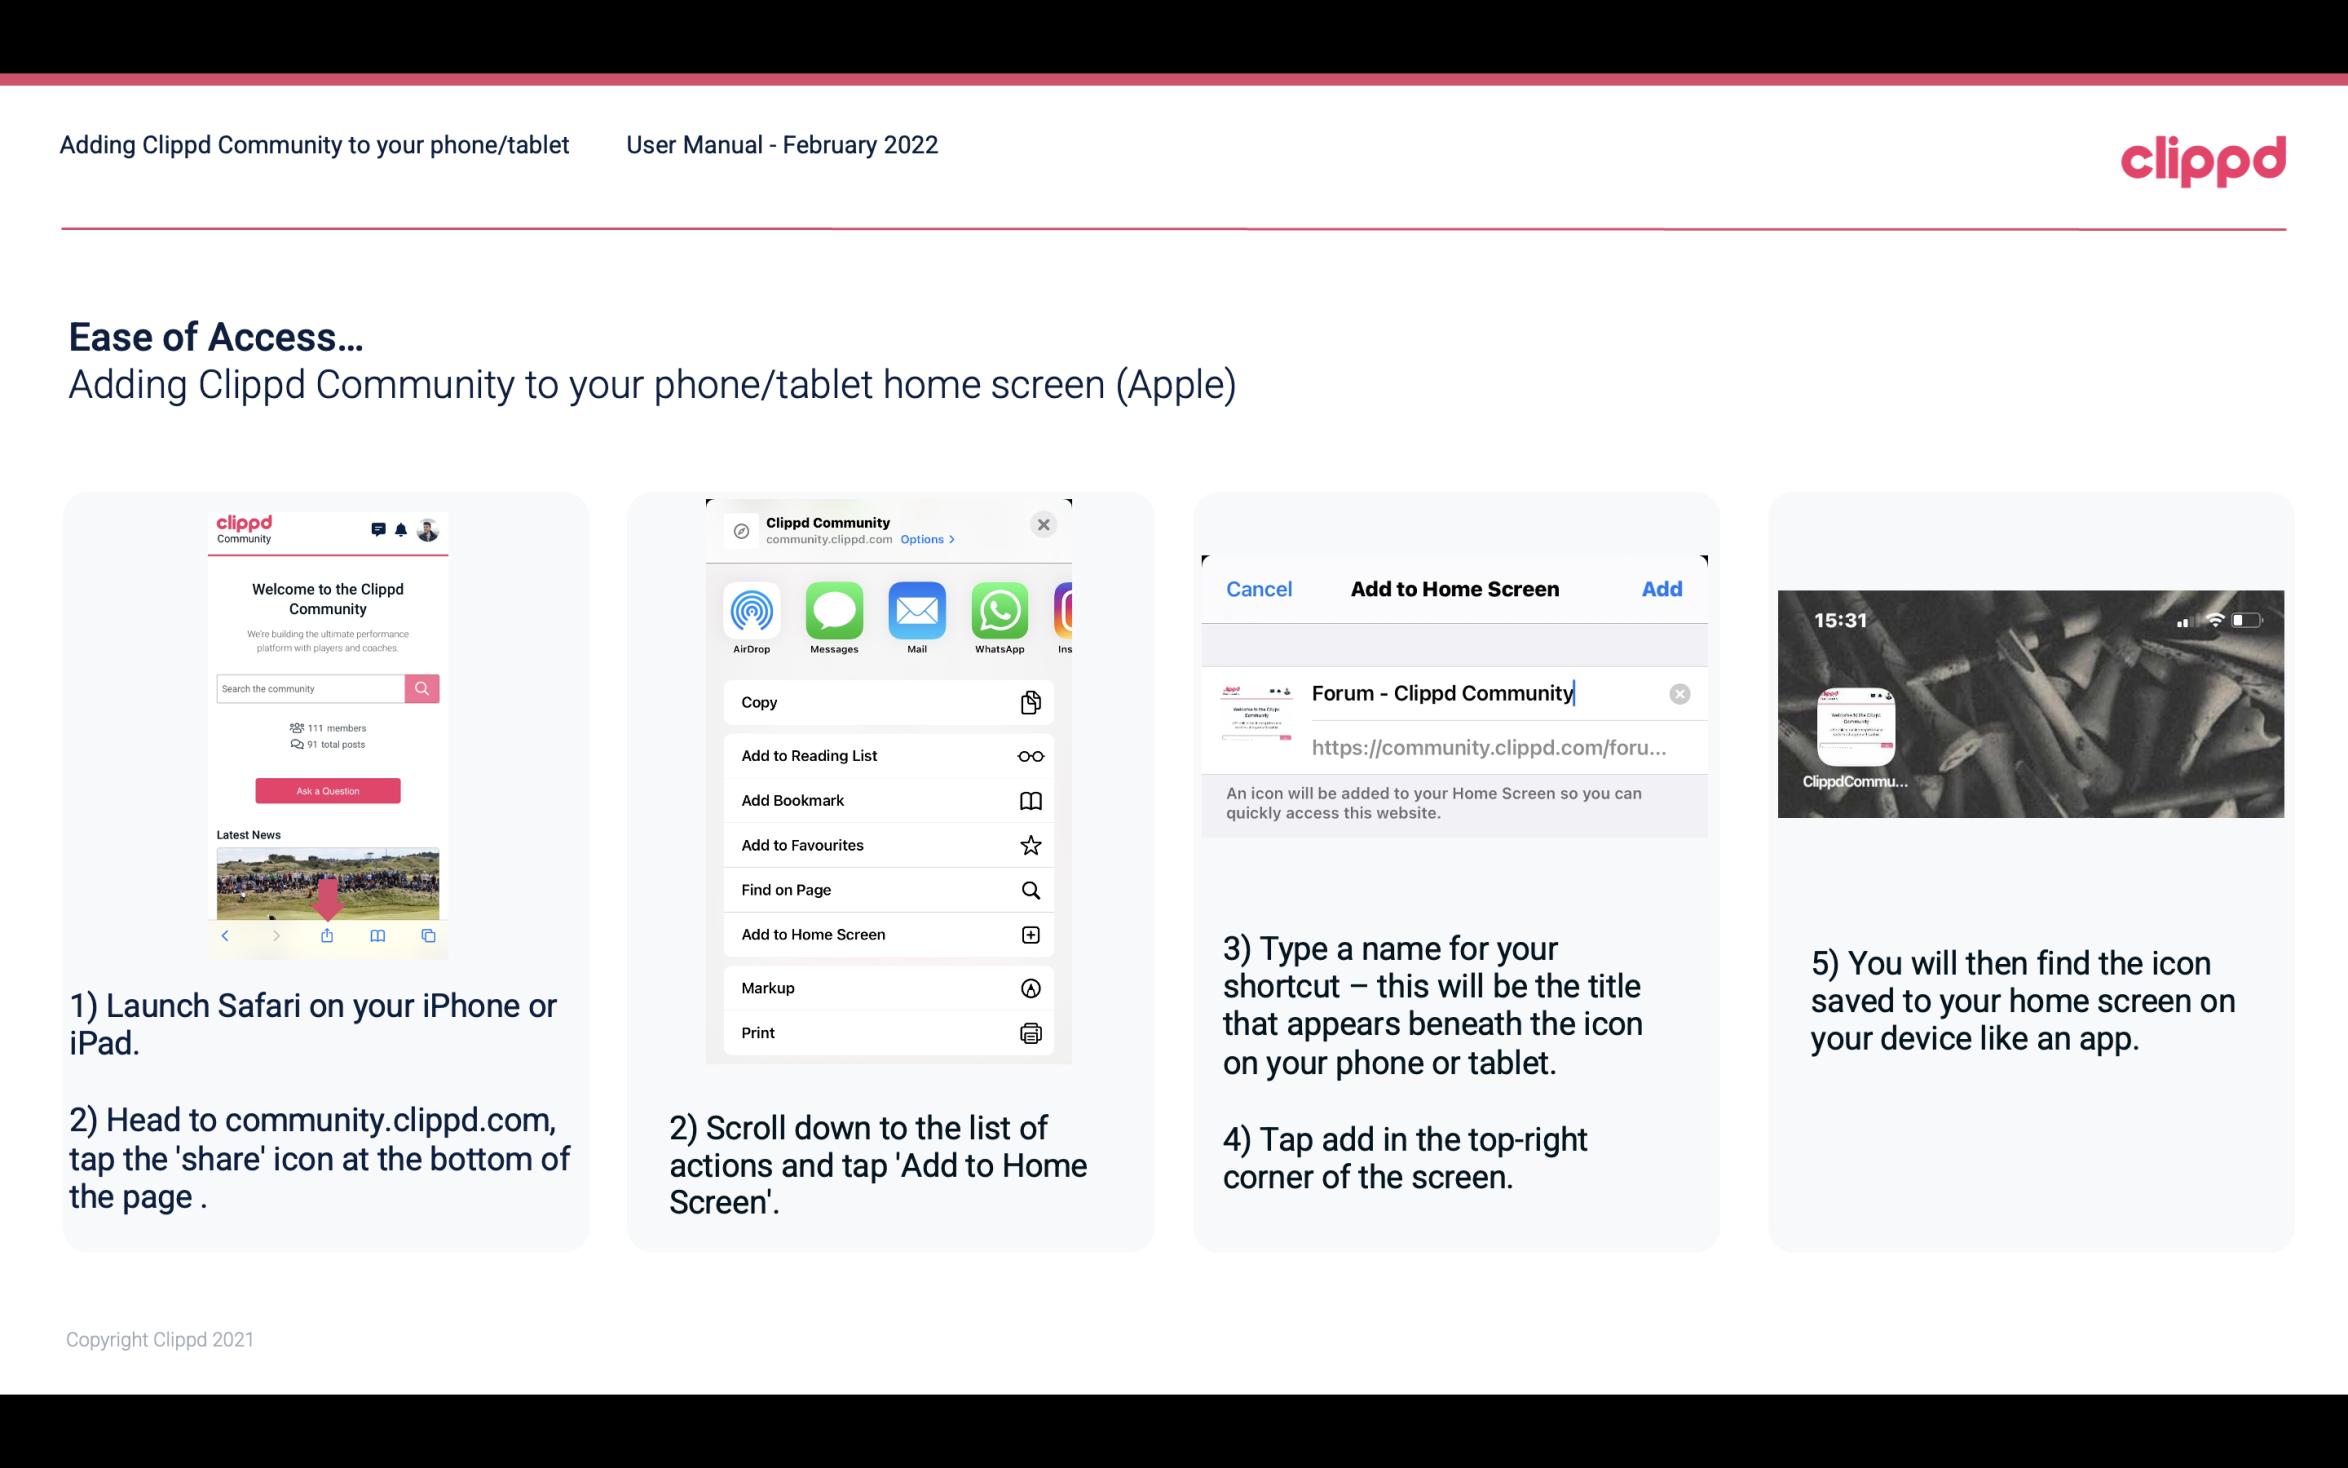This screenshot has height=1468, width=2348.
Task: Click the AirDrop sharing icon
Action: click(749, 609)
